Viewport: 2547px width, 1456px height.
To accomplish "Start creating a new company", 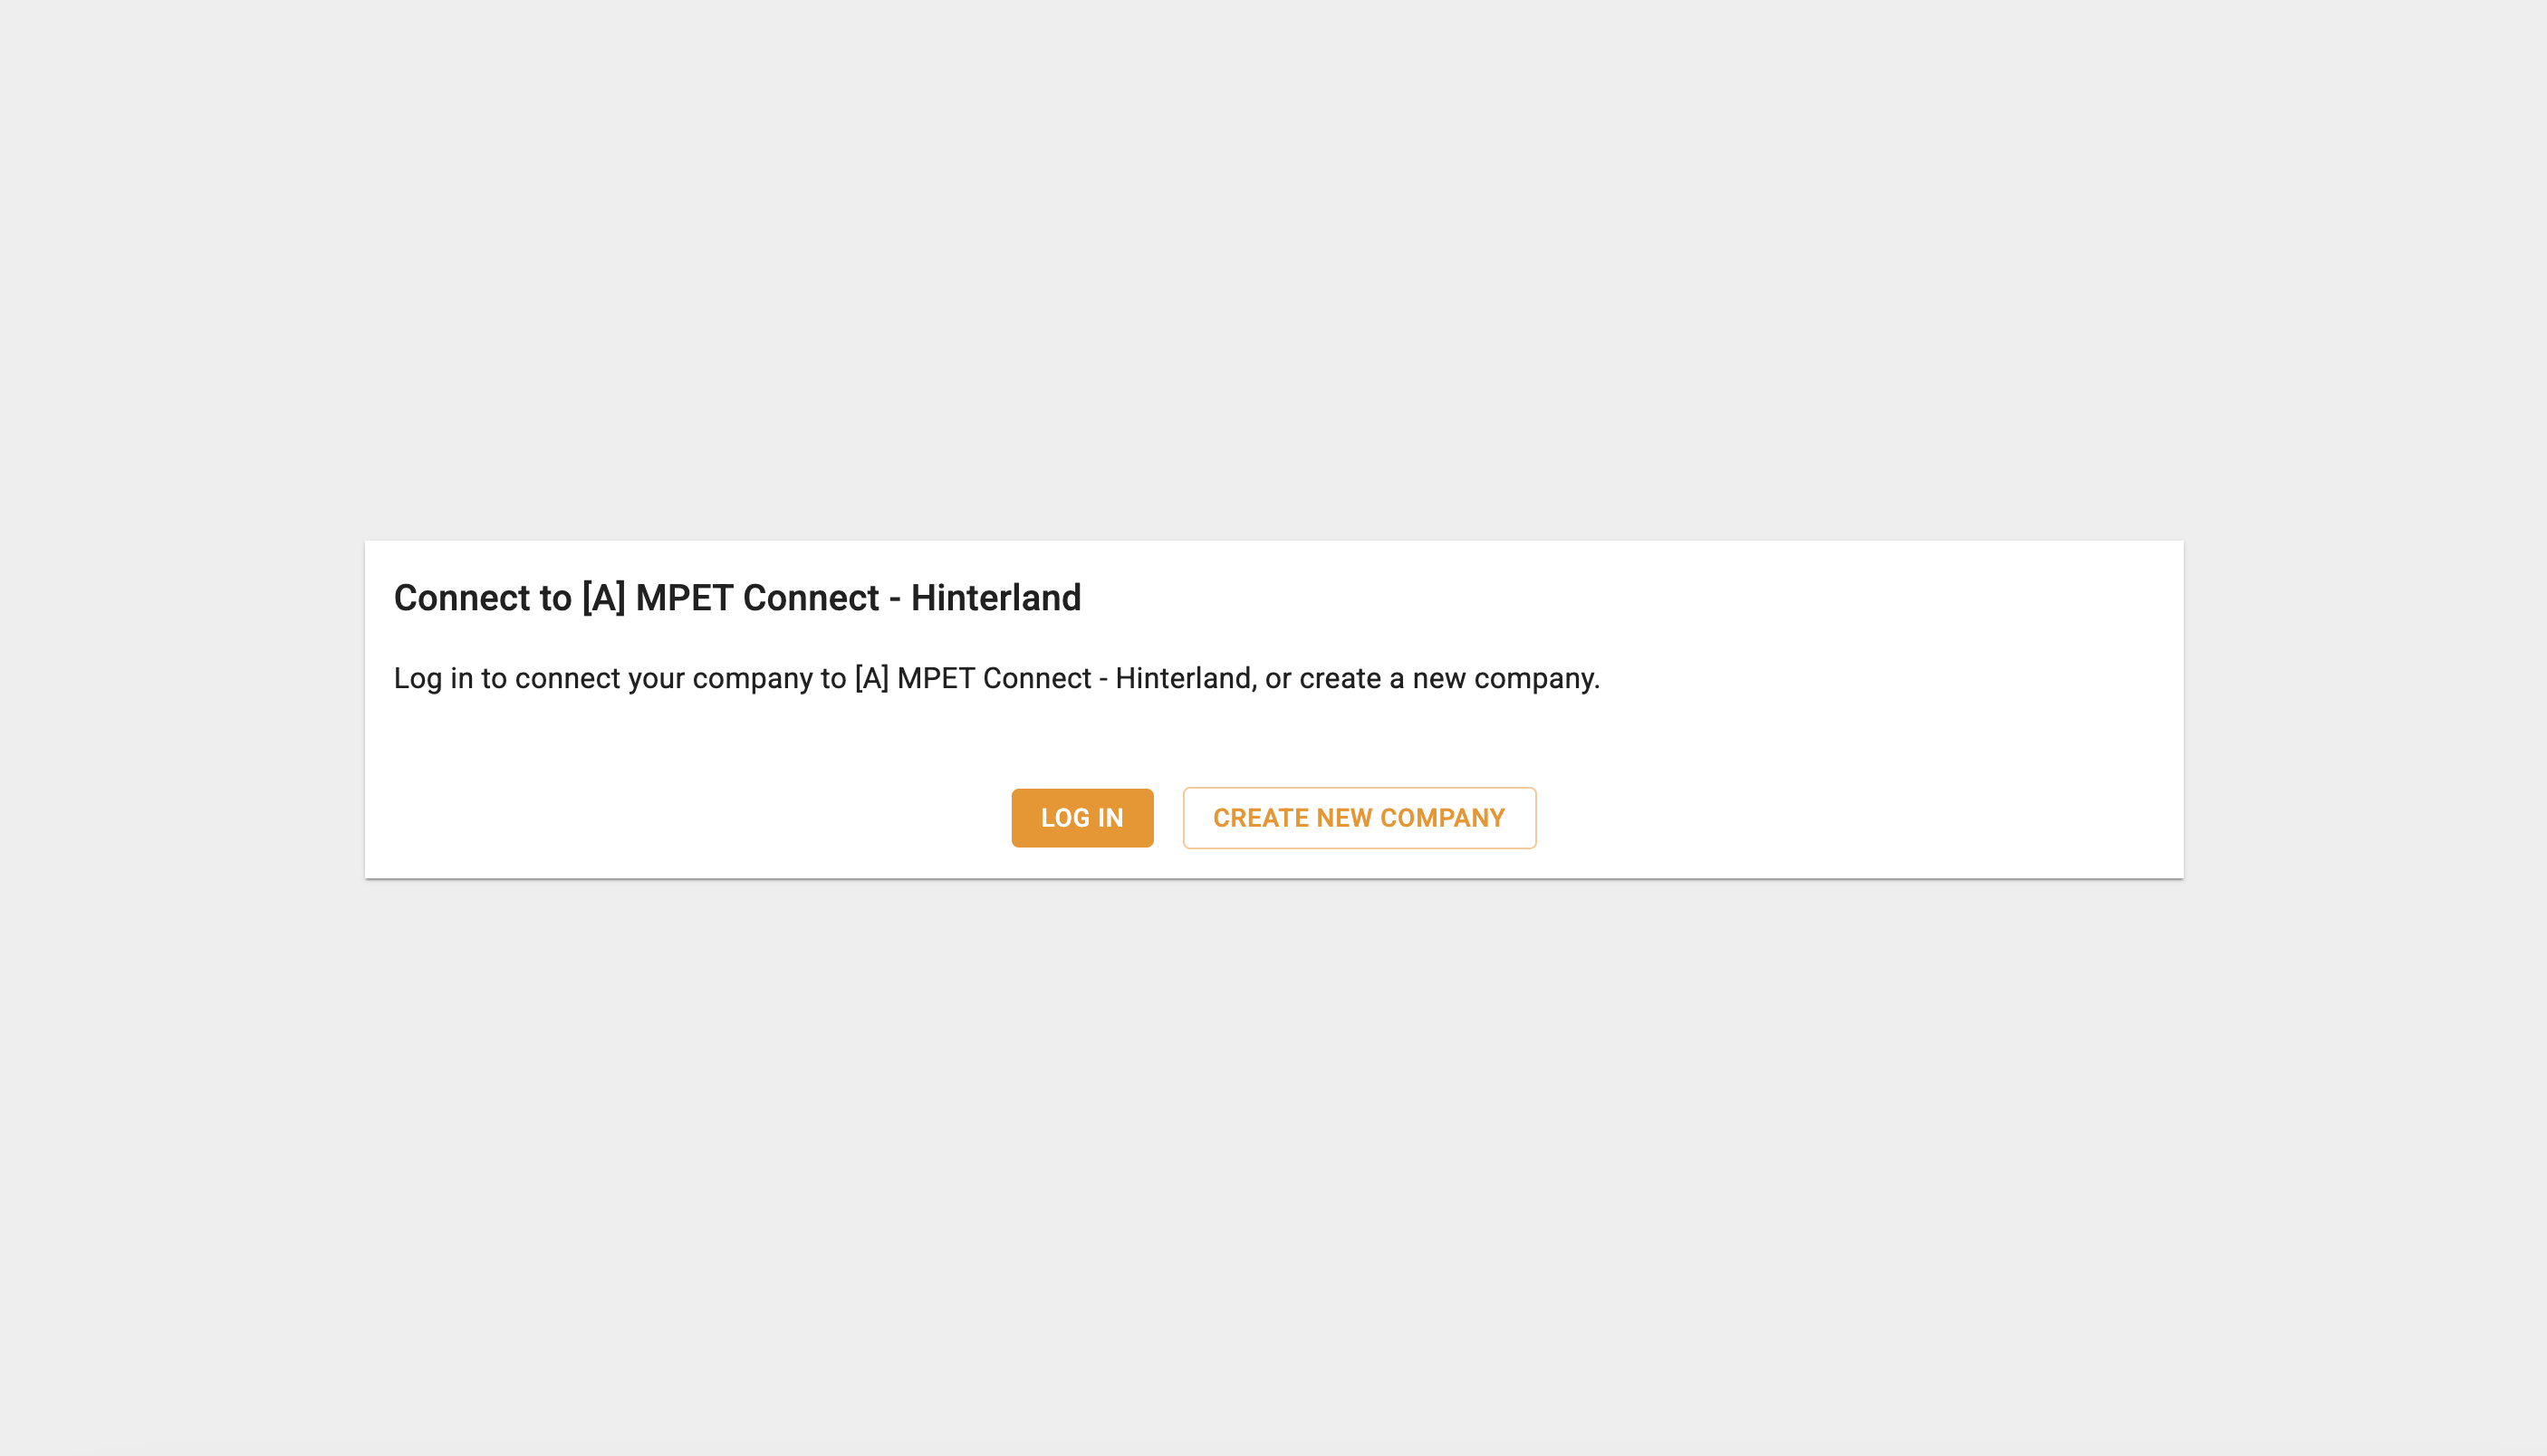I will pyautogui.click(x=1359, y=818).
